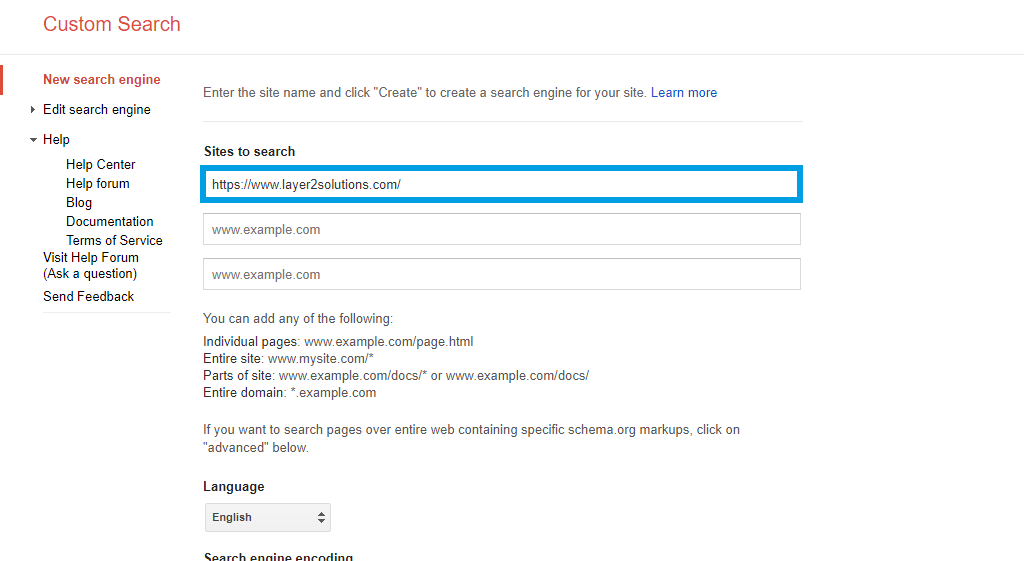Click the Language field label
1024x561 pixels.
234,487
